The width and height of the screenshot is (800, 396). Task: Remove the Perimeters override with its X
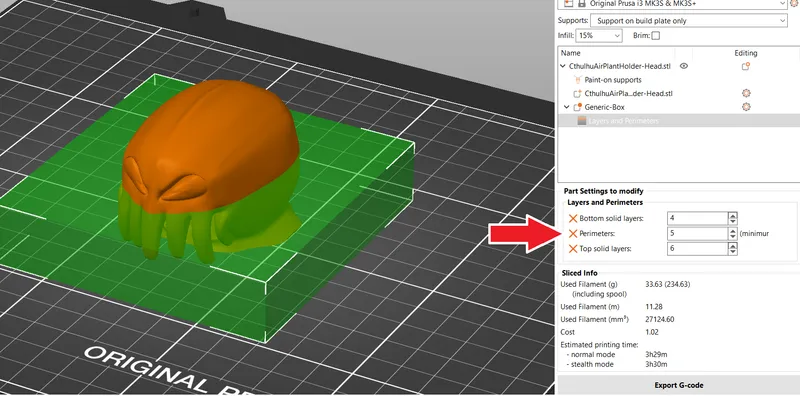(573, 234)
